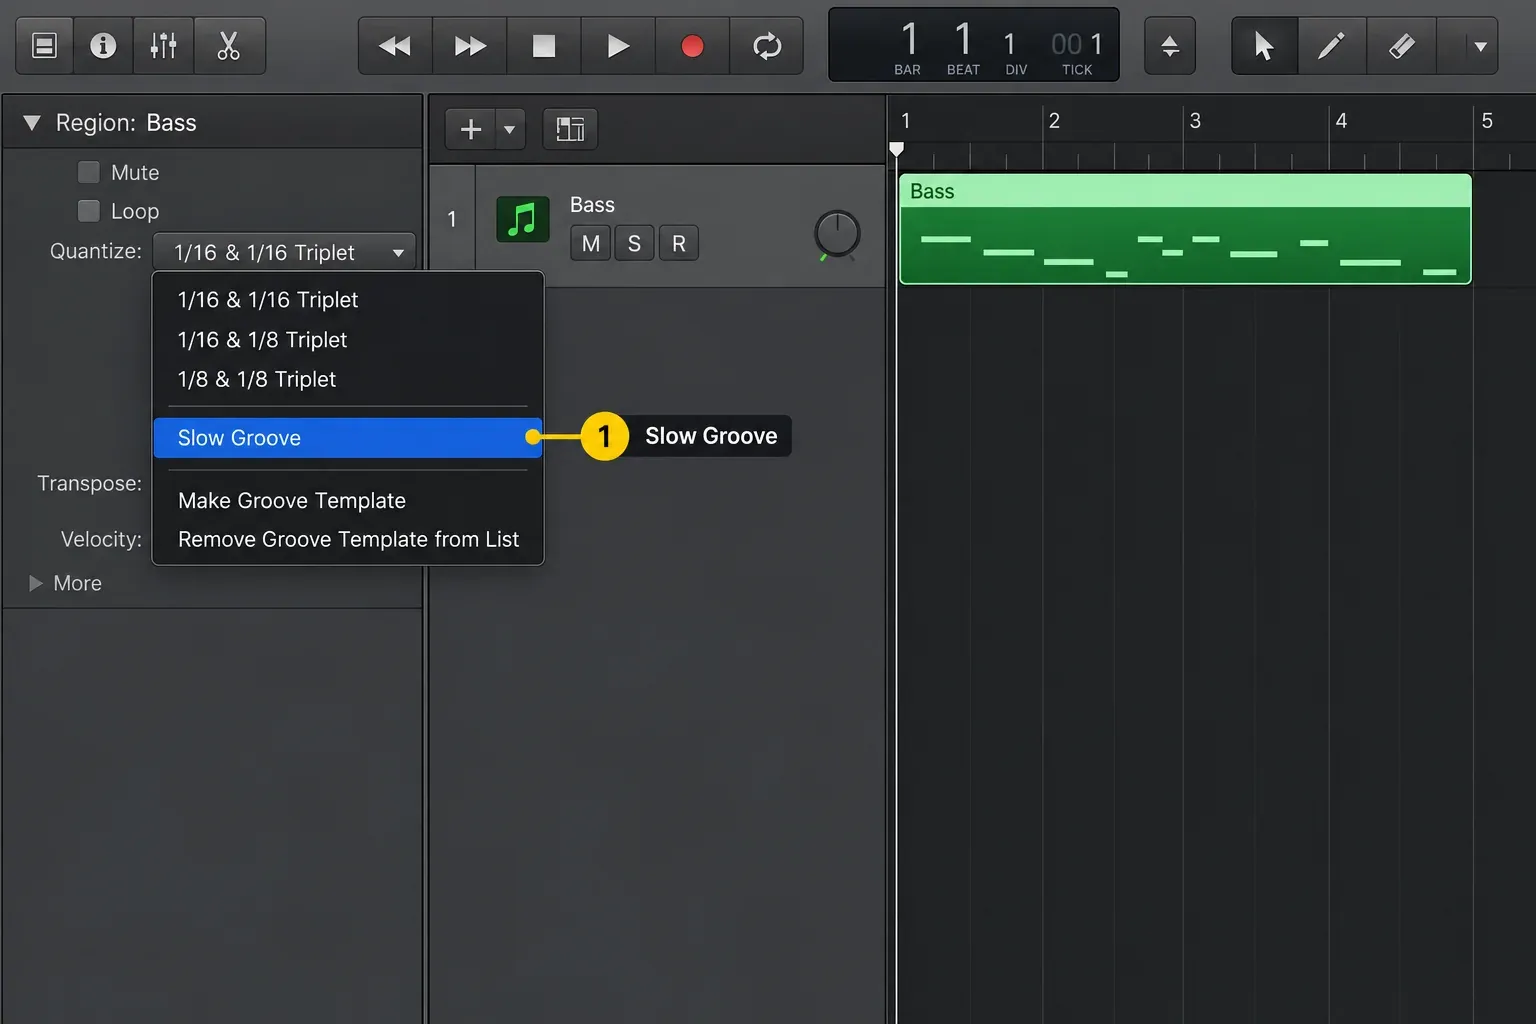Select the Bass MIDI region in the timeline
1536x1024 pixels.
1185,229
